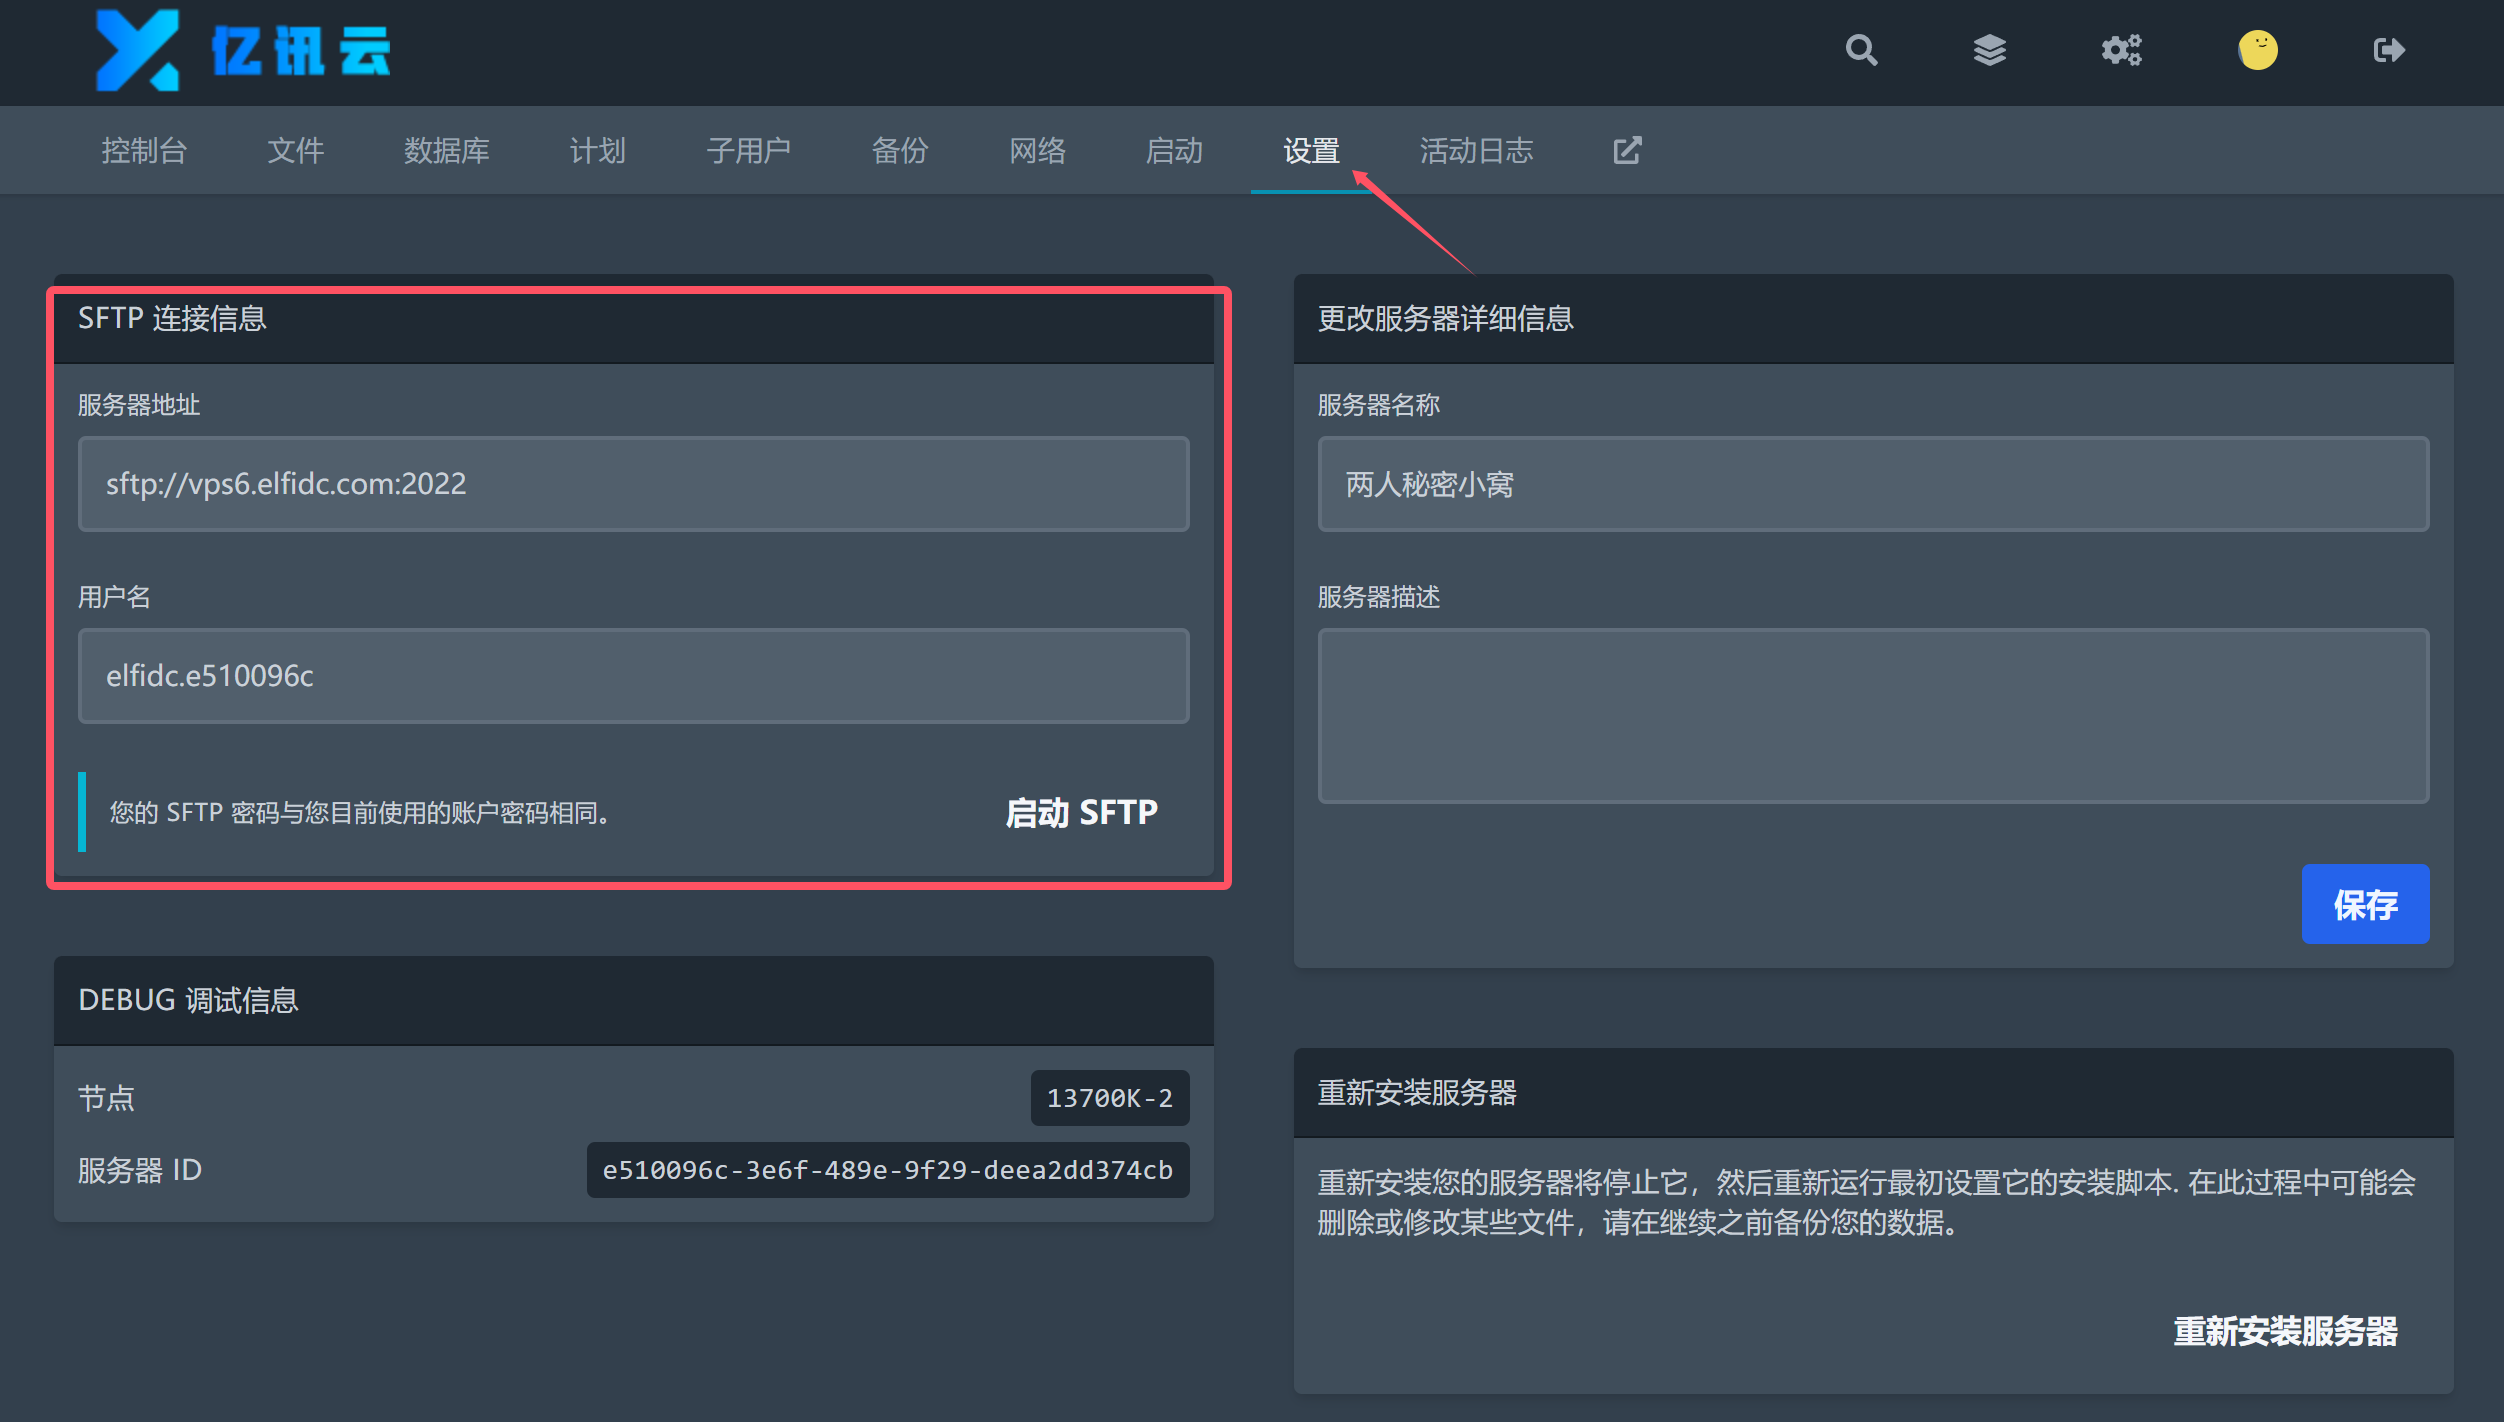Image resolution: width=2504 pixels, height=1422 pixels.
Task: Switch to the 文件 tab
Action: tap(295, 150)
